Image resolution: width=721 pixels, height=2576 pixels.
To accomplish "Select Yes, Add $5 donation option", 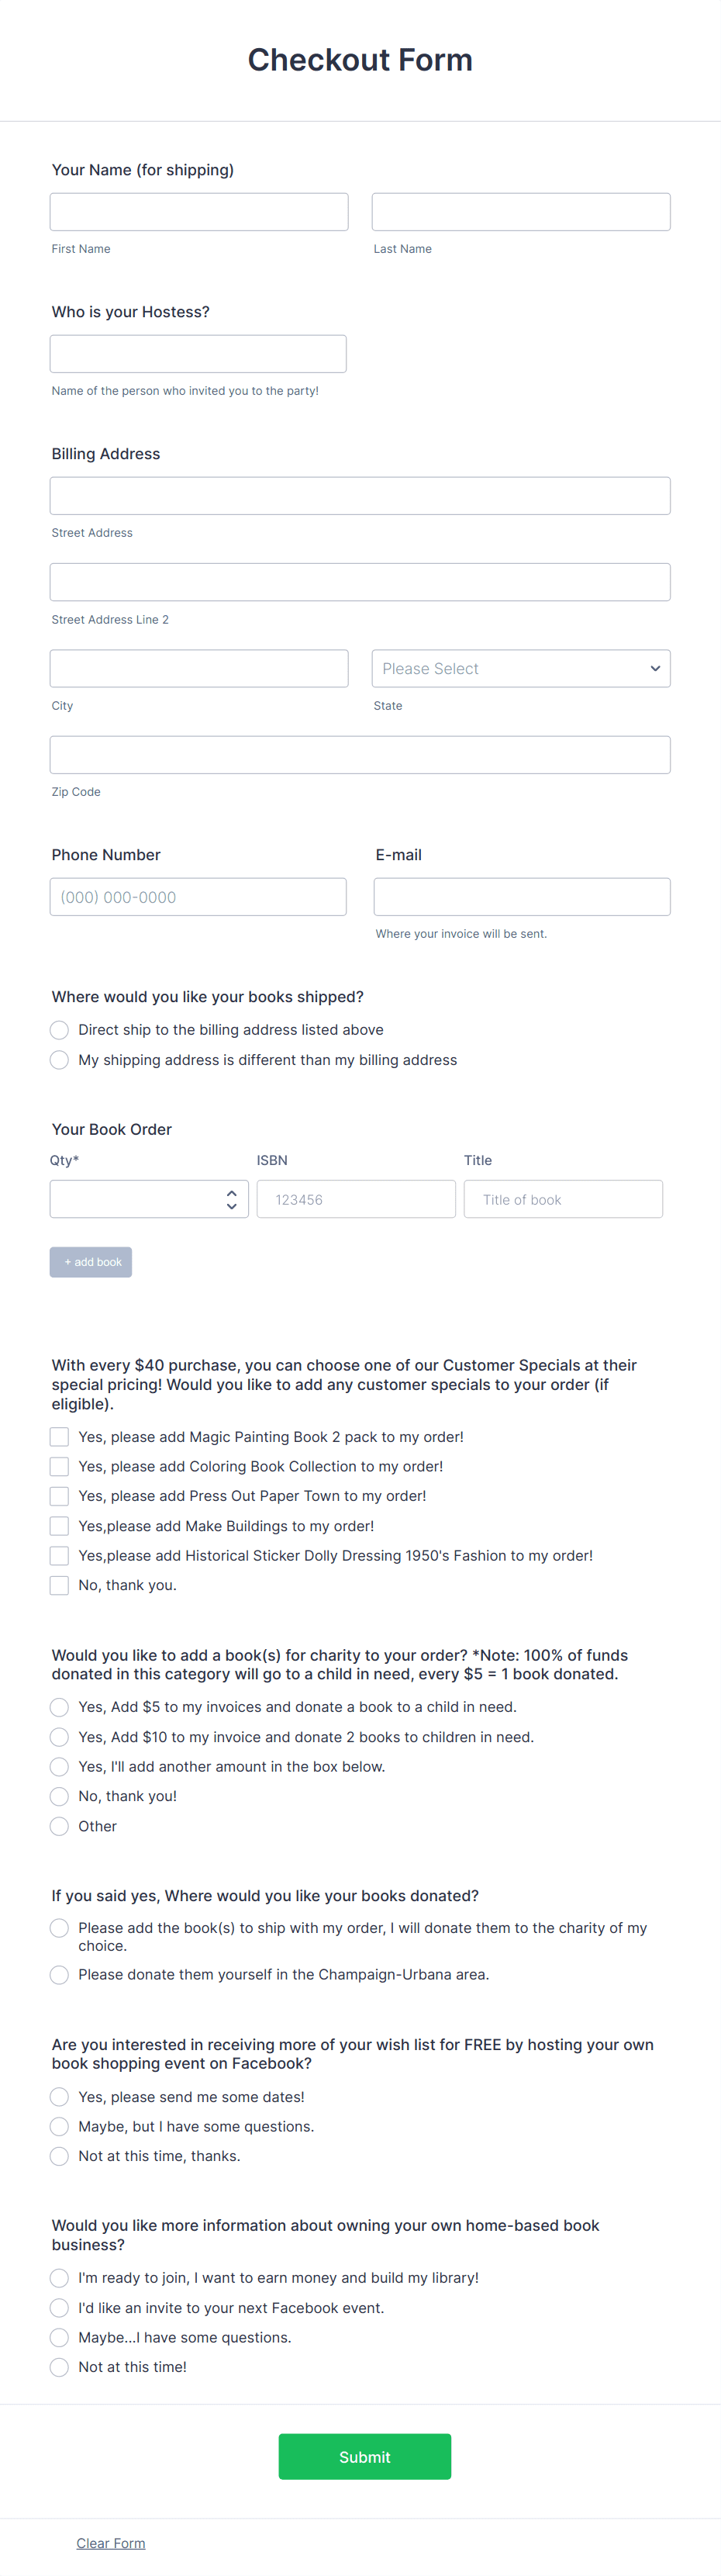I will point(59,1707).
